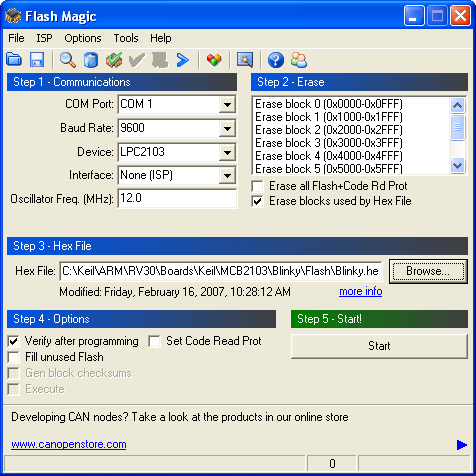Click the grayed-out checkmark verify icon
476x476 pixels.
[x=137, y=60]
